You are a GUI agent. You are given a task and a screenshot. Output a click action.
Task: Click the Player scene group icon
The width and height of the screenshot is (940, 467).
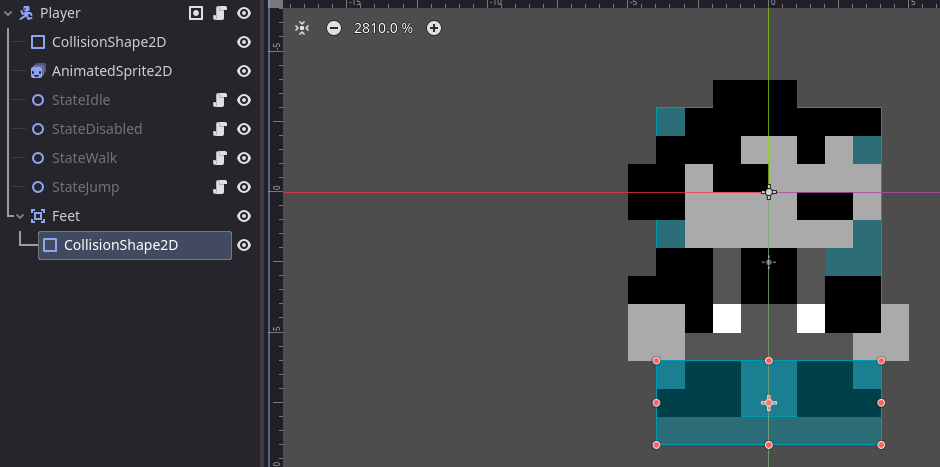coord(196,13)
